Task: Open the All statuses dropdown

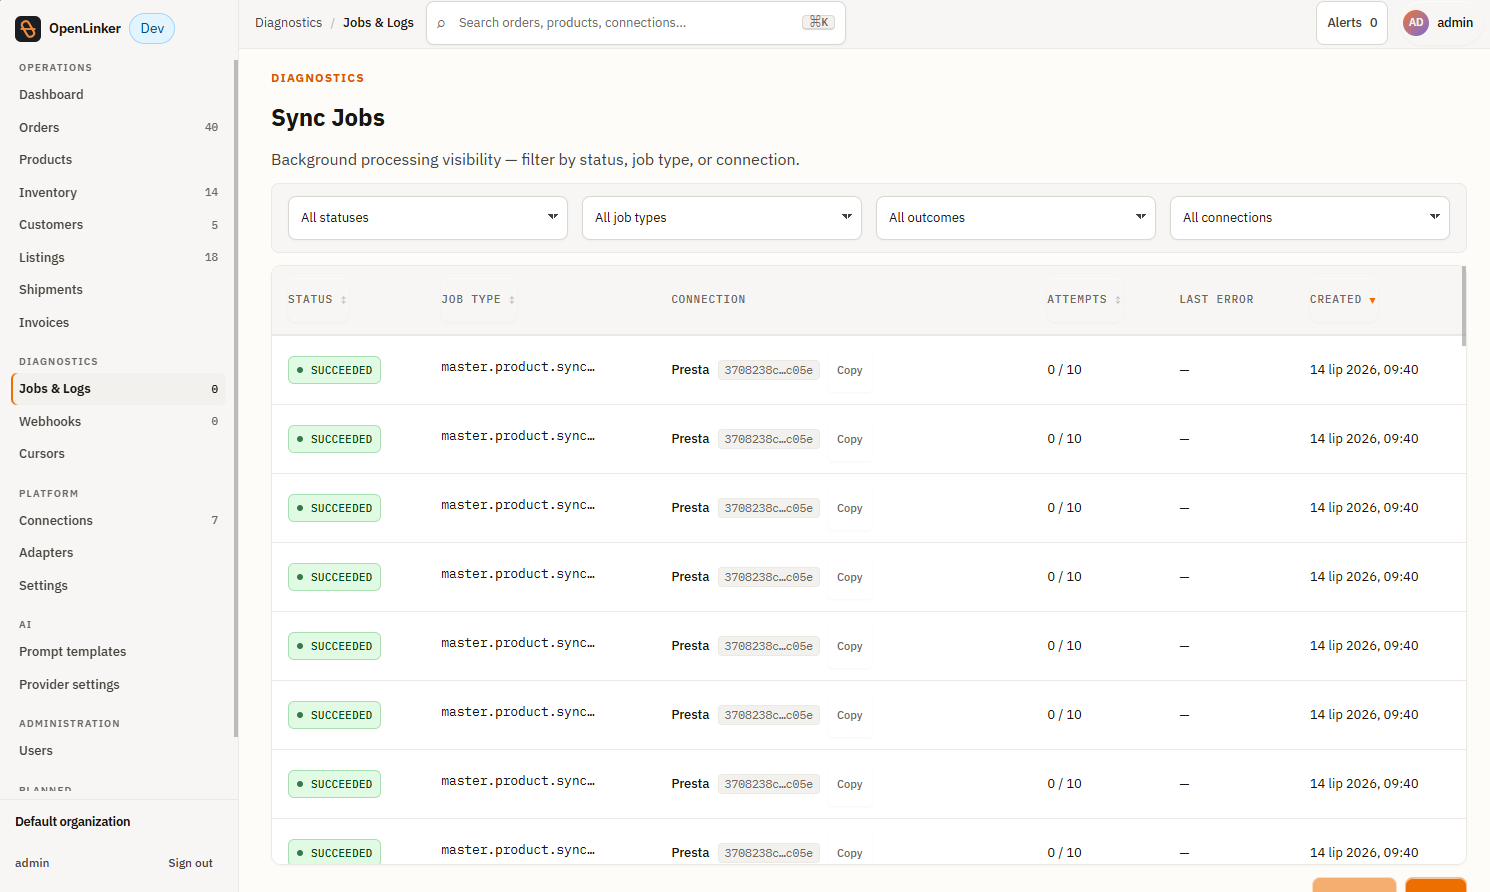Action: click(428, 218)
